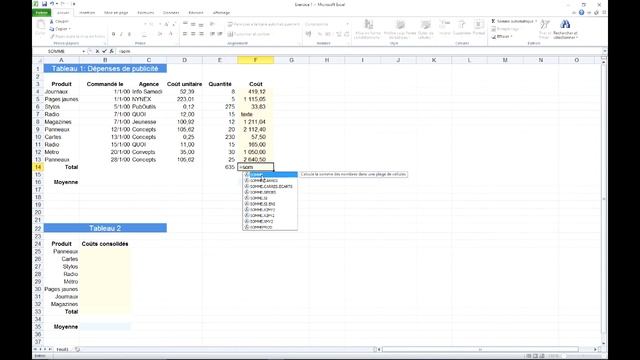Select SOMME in autocomplete list

[270, 175]
